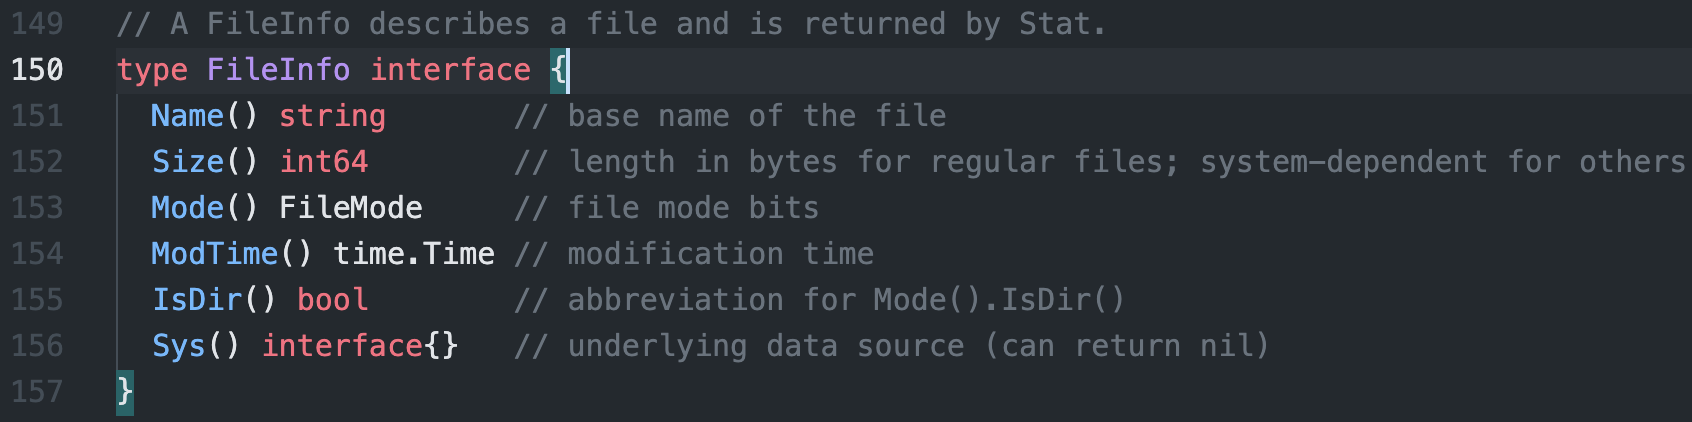Viewport: 1692px width, 422px height.
Task: Click the ModTime method identifier
Action: (x=214, y=254)
